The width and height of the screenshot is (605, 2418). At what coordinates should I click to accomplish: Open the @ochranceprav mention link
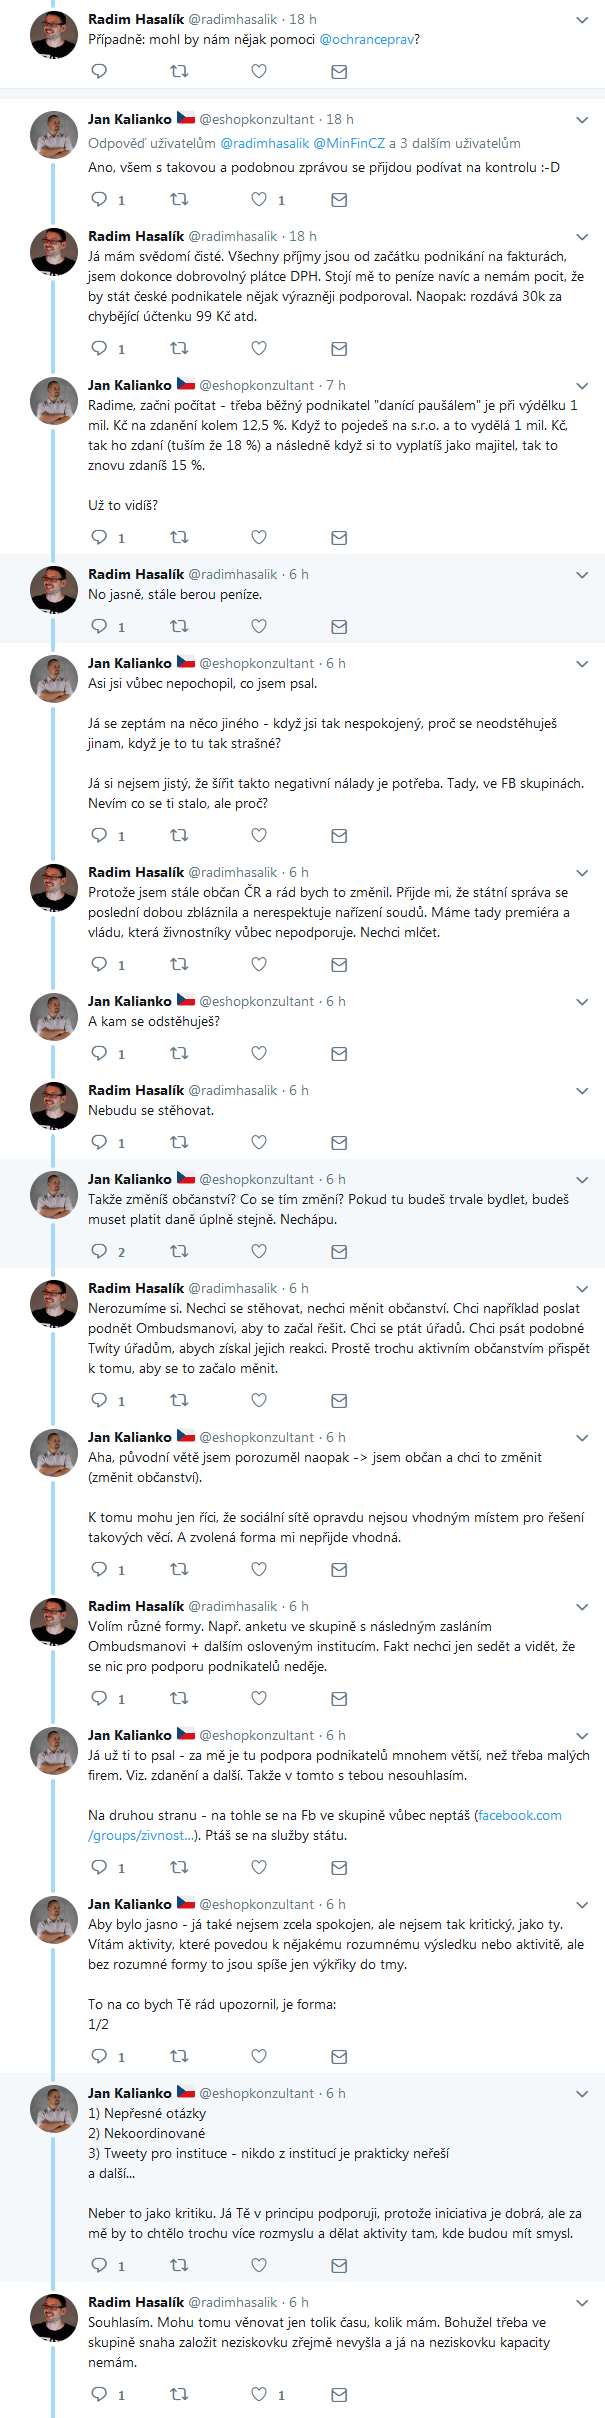tap(369, 40)
